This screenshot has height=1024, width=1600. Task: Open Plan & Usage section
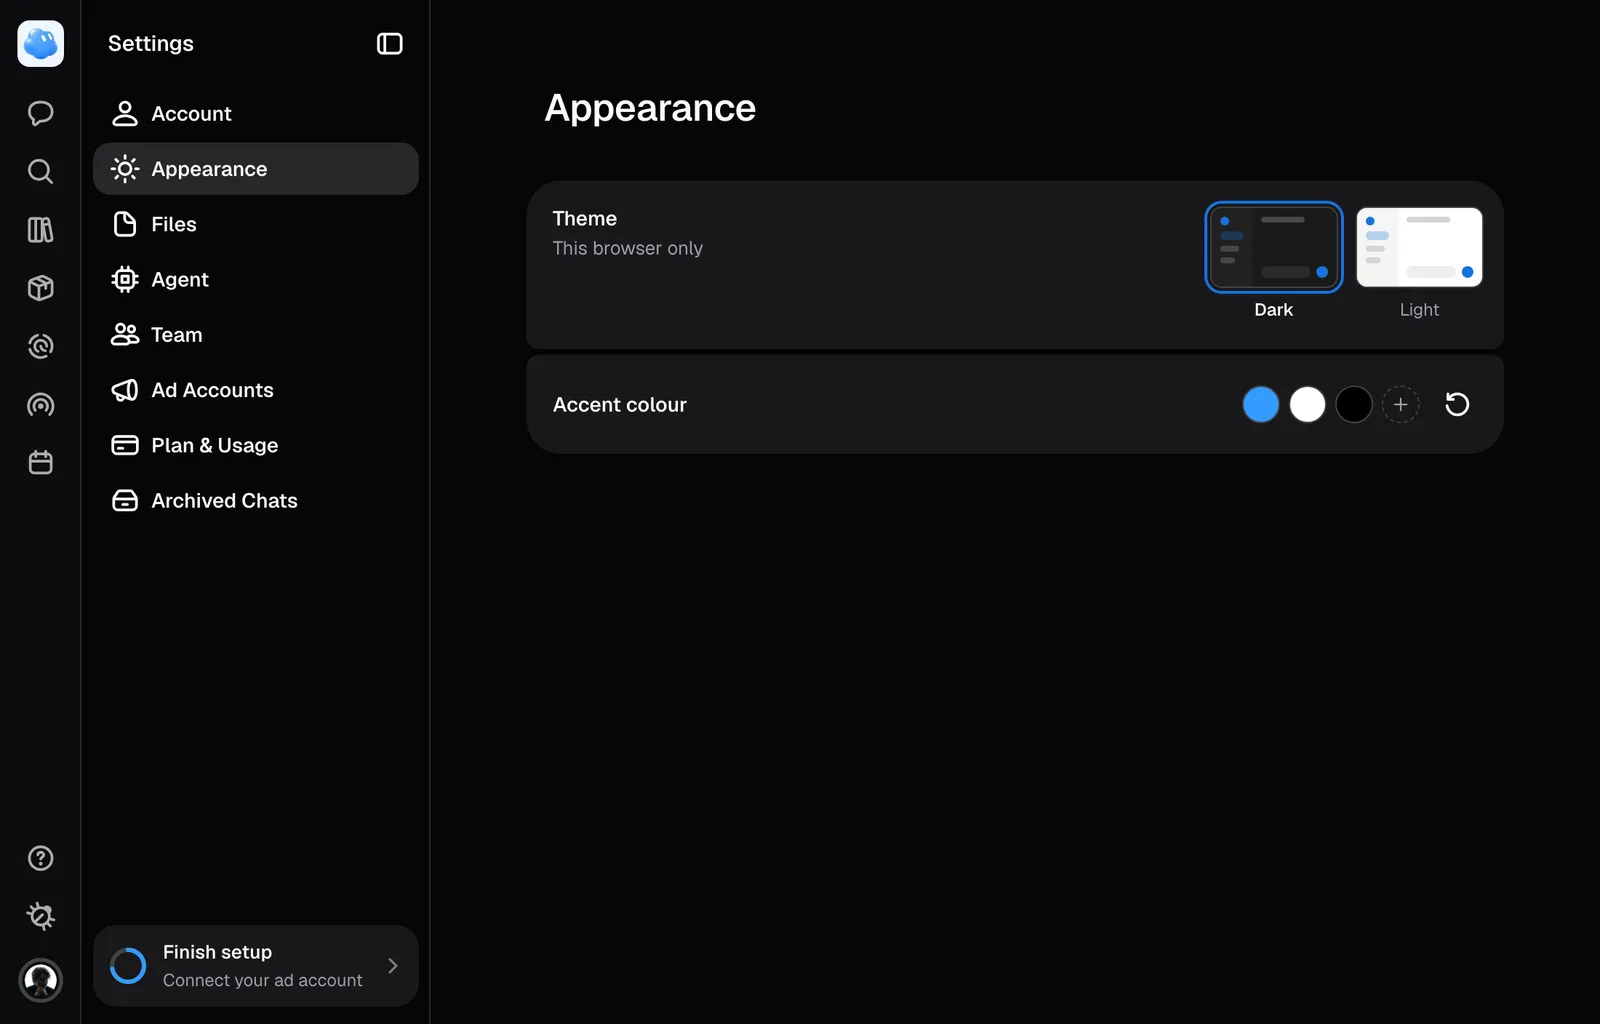pyautogui.click(x=256, y=445)
